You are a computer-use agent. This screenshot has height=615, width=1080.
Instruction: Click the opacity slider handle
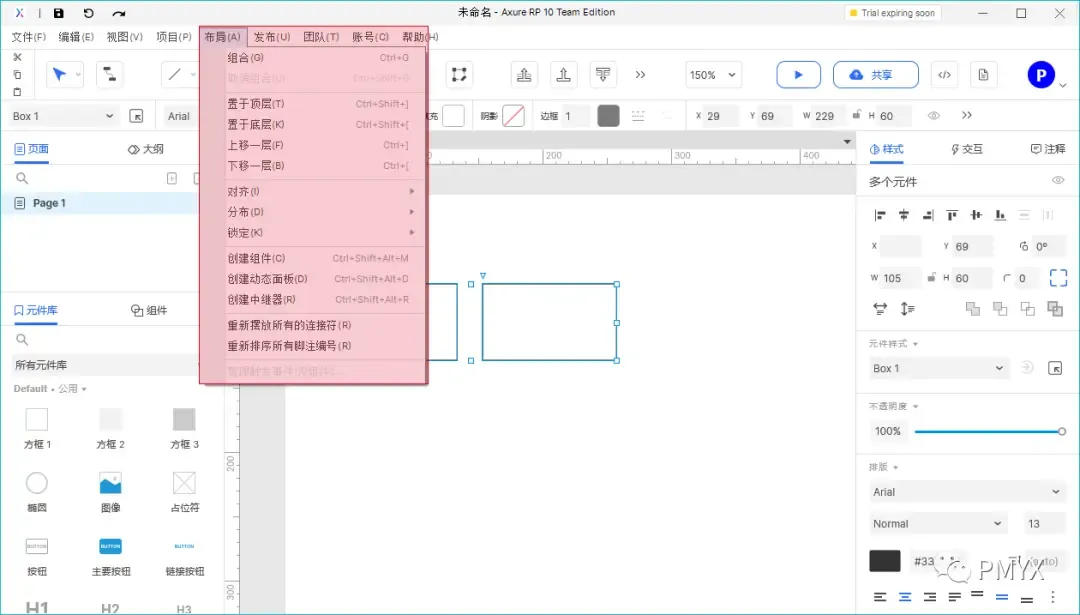1061,431
